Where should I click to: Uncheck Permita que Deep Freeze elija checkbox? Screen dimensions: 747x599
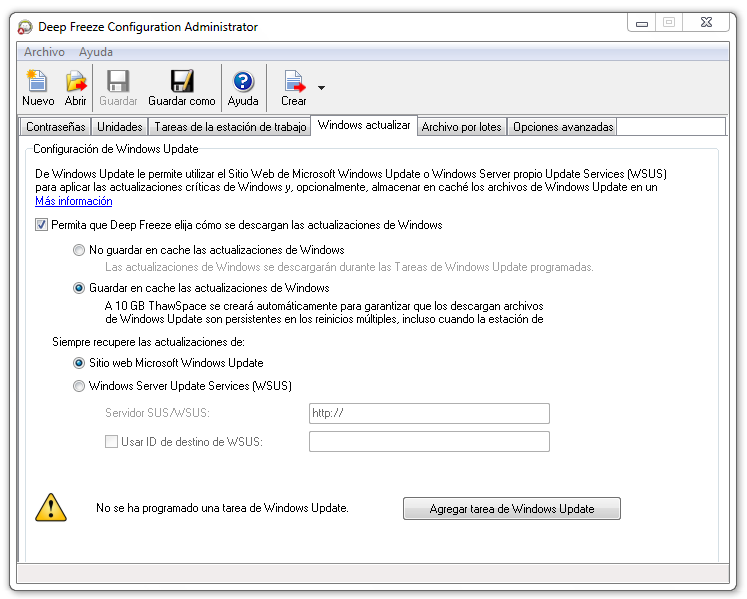pyautogui.click(x=41, y=225)
